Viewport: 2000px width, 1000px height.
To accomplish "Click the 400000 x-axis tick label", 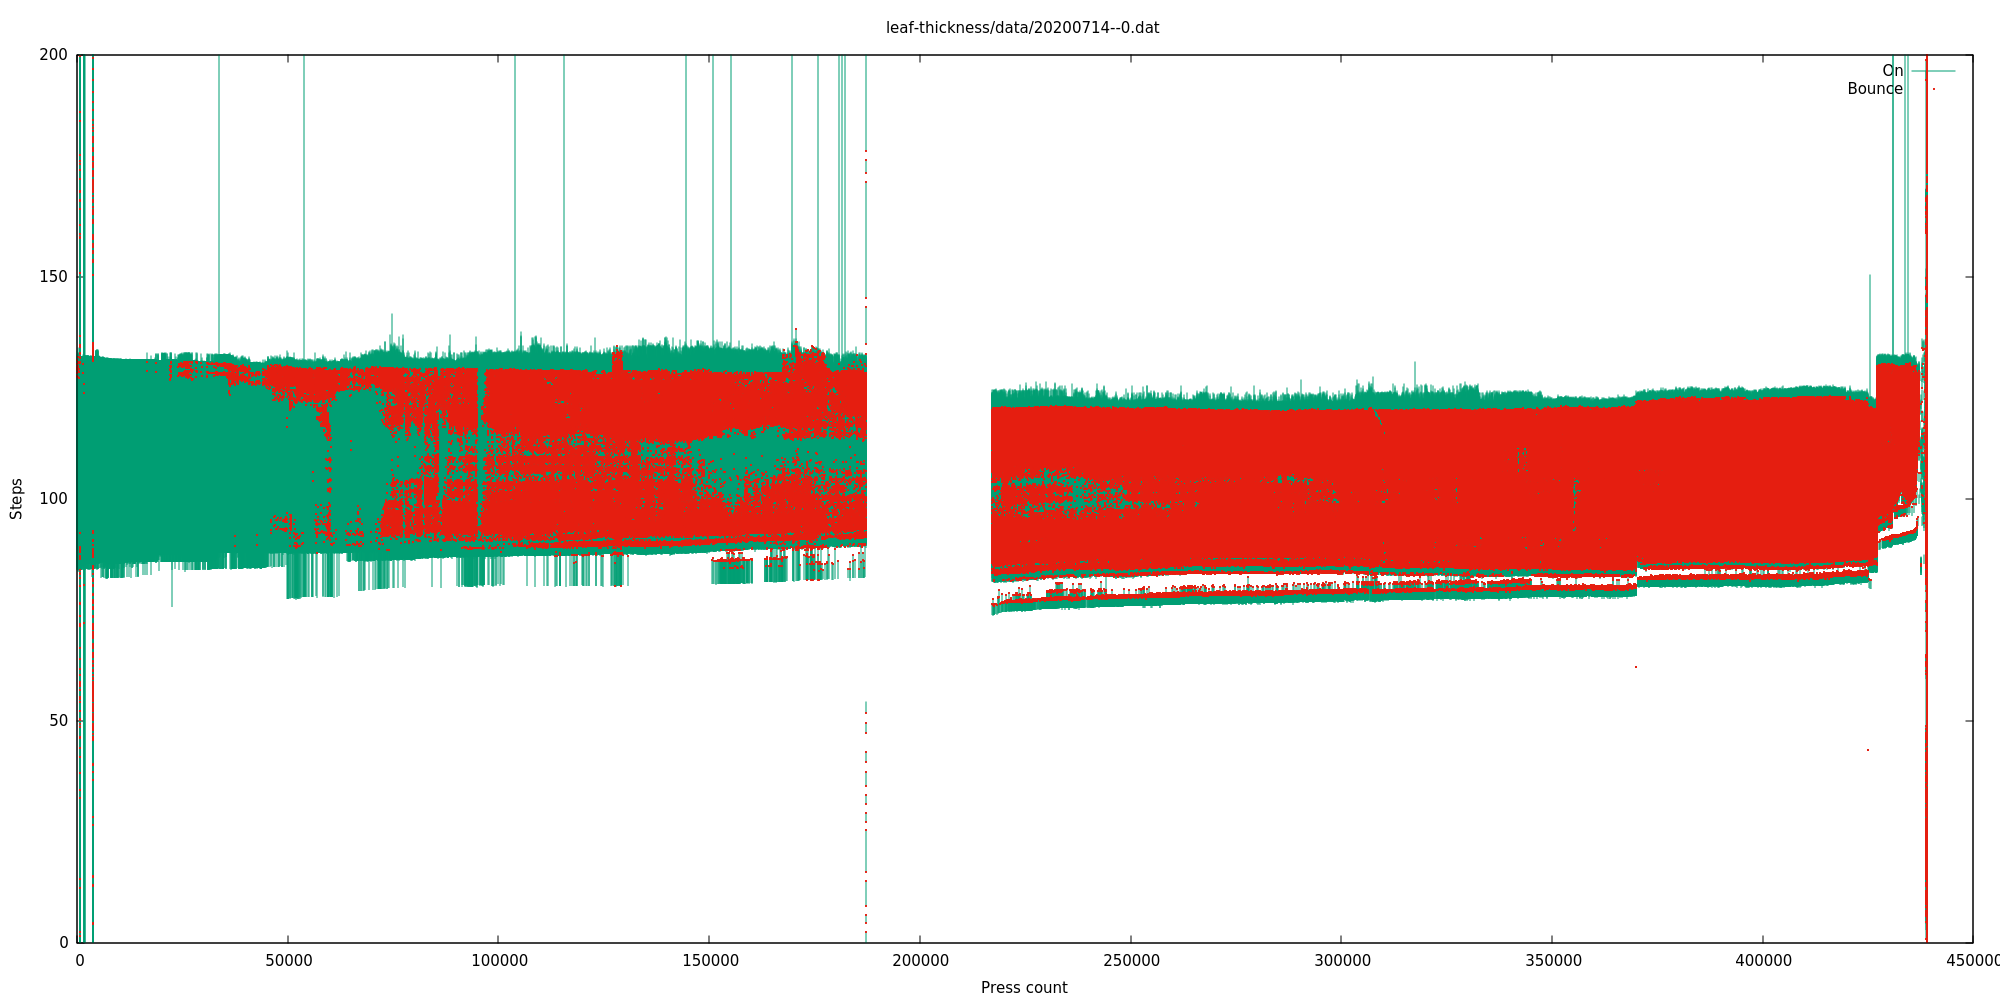I will click(1763, 961).
